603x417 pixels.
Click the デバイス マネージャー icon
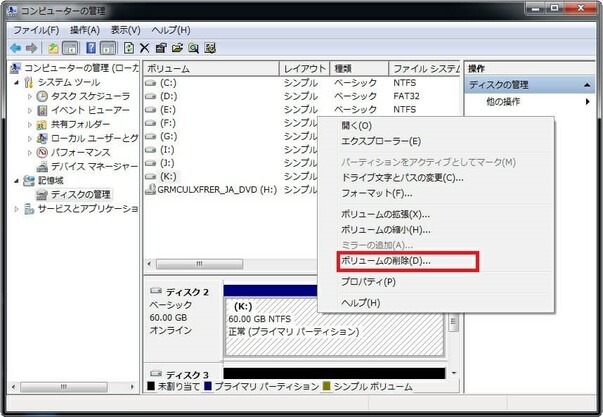(x=42, y=167)
